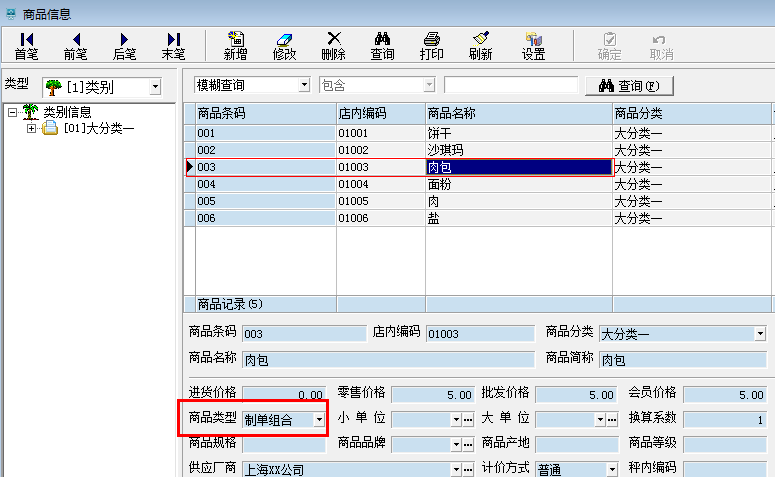The height and width of the screenshot is (477, 775).
Task: Select the 面粉 product row
Action: pyautogui.click(x=478, y=184)
